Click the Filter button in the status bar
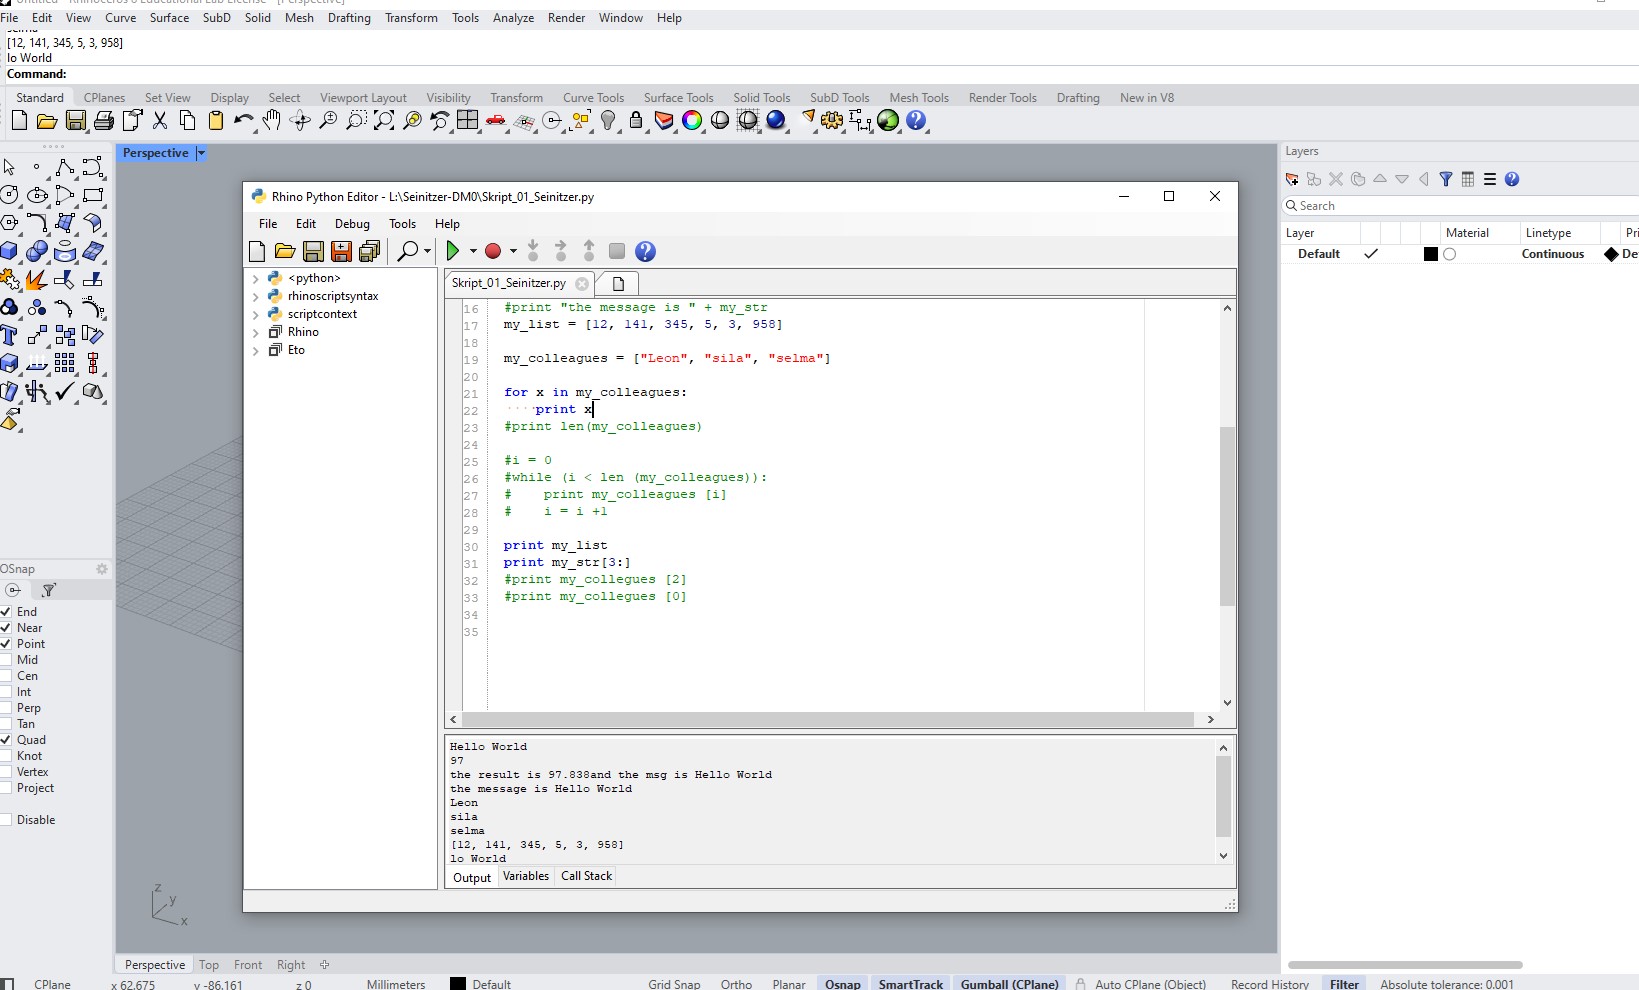Viewport: 1639px width, 990px height. pos(1344,984)
